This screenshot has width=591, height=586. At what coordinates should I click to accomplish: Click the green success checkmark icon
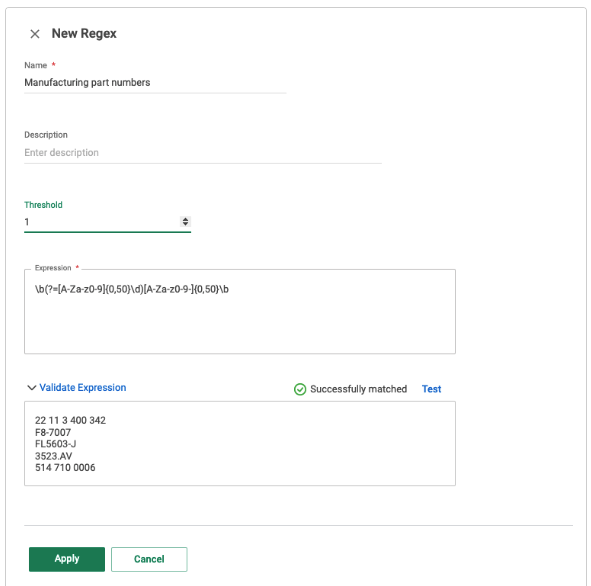click(300, 389)
